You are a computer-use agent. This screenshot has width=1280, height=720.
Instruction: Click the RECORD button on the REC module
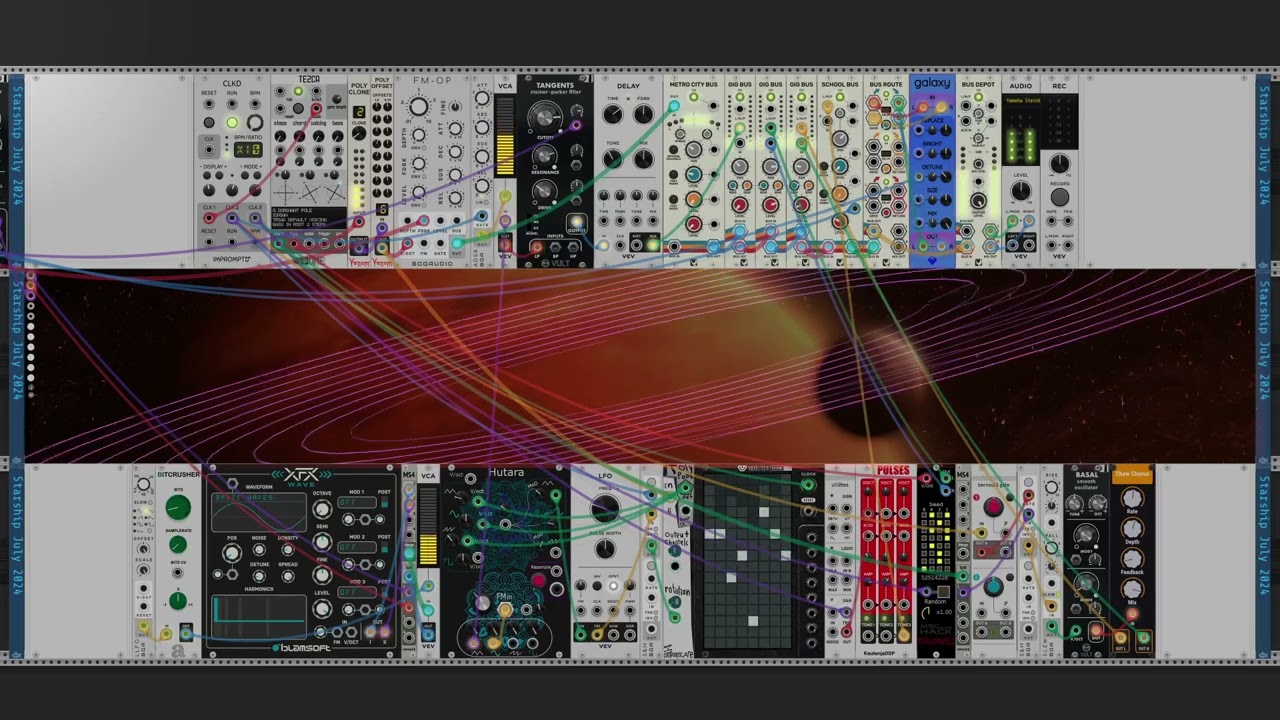(x=1060, y=197)
